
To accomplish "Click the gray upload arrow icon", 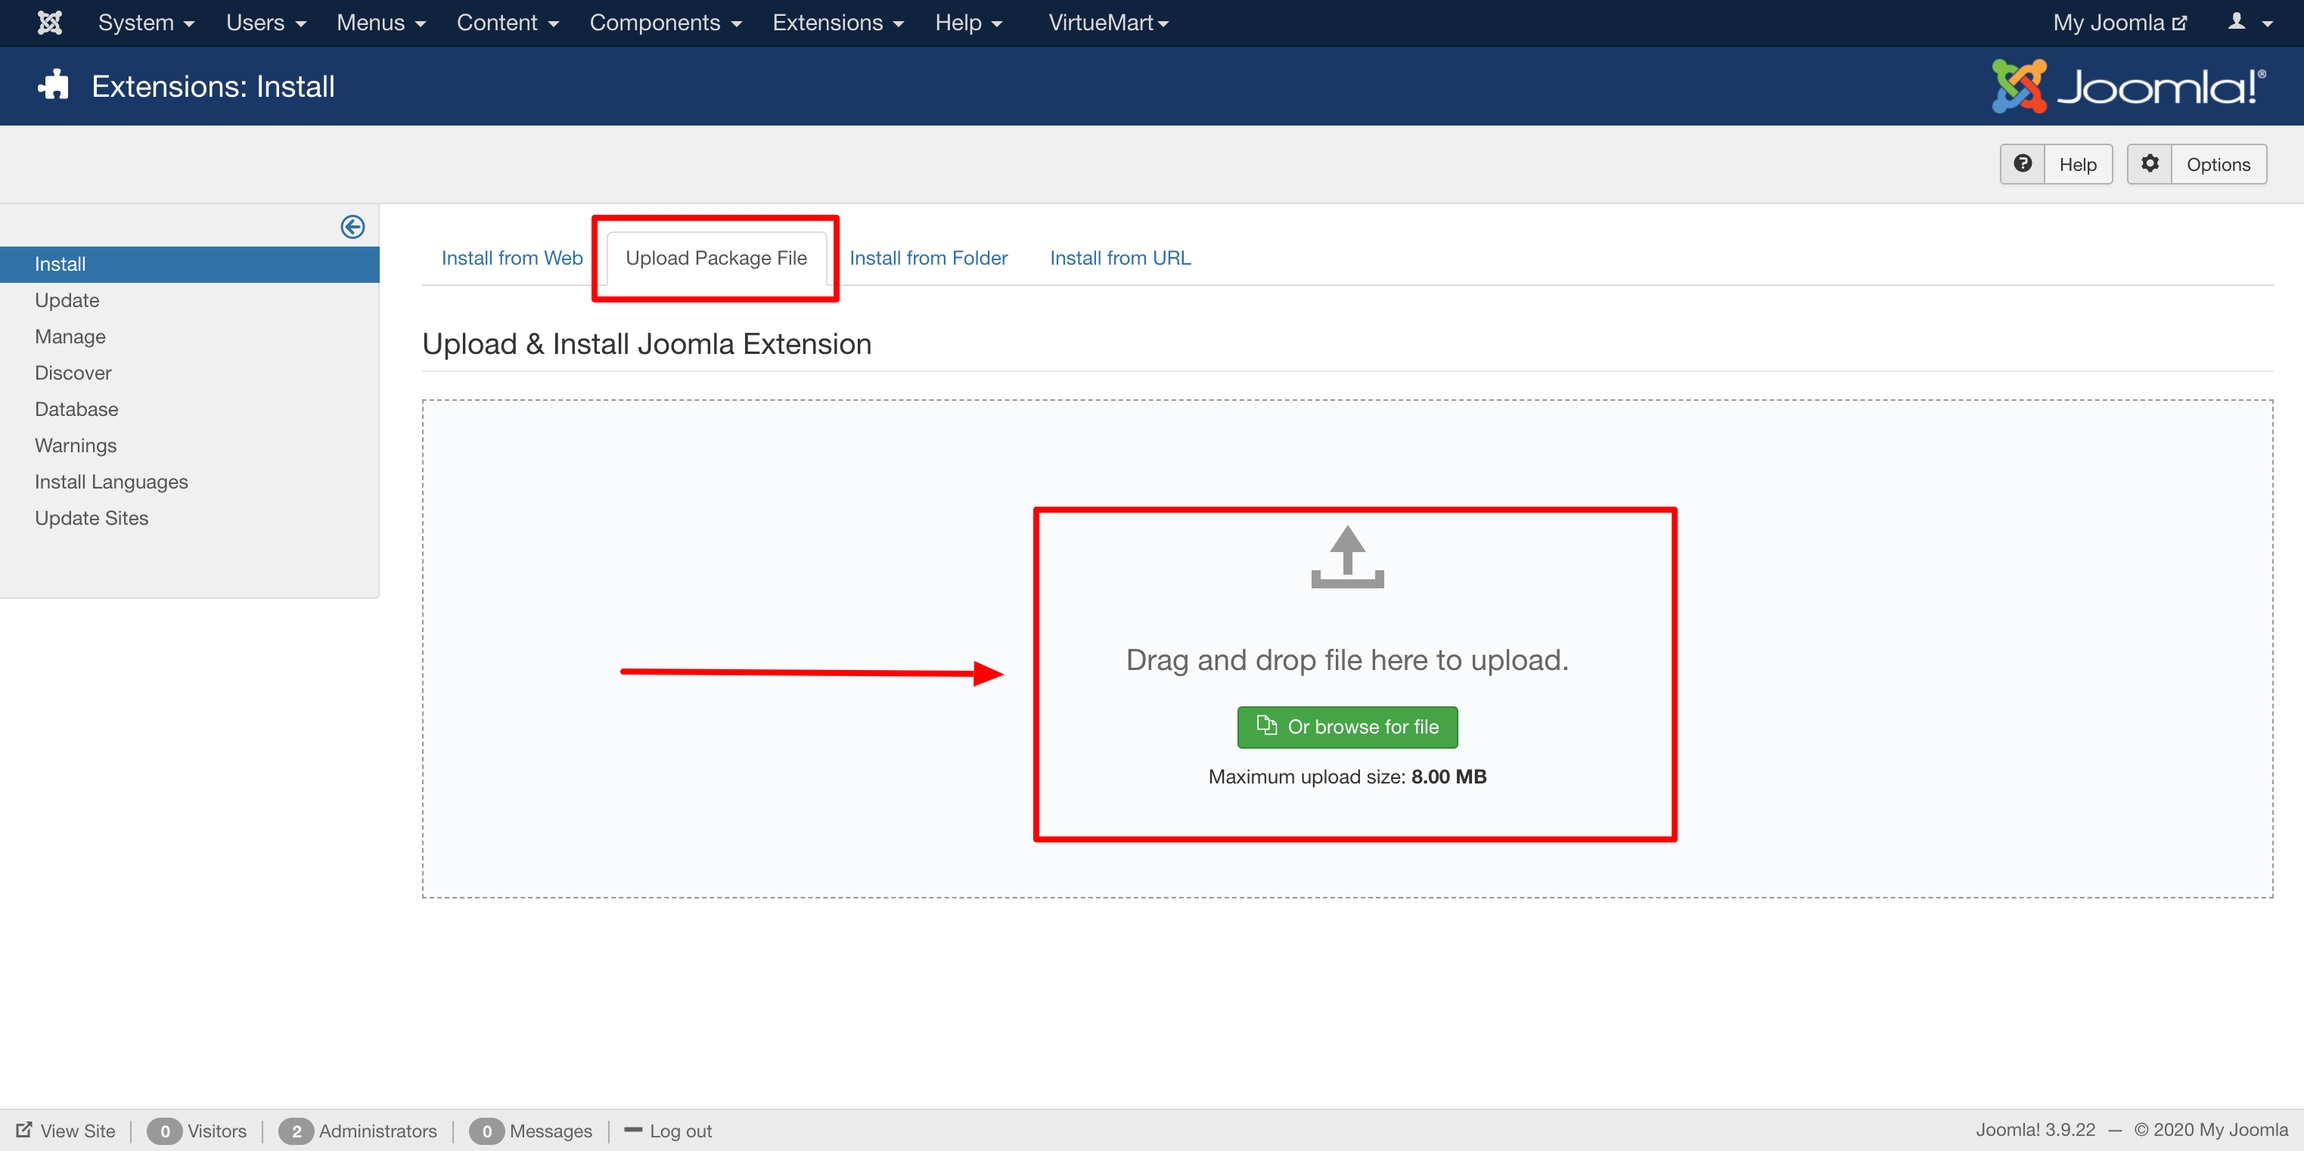I will (x=1347, y=557).
